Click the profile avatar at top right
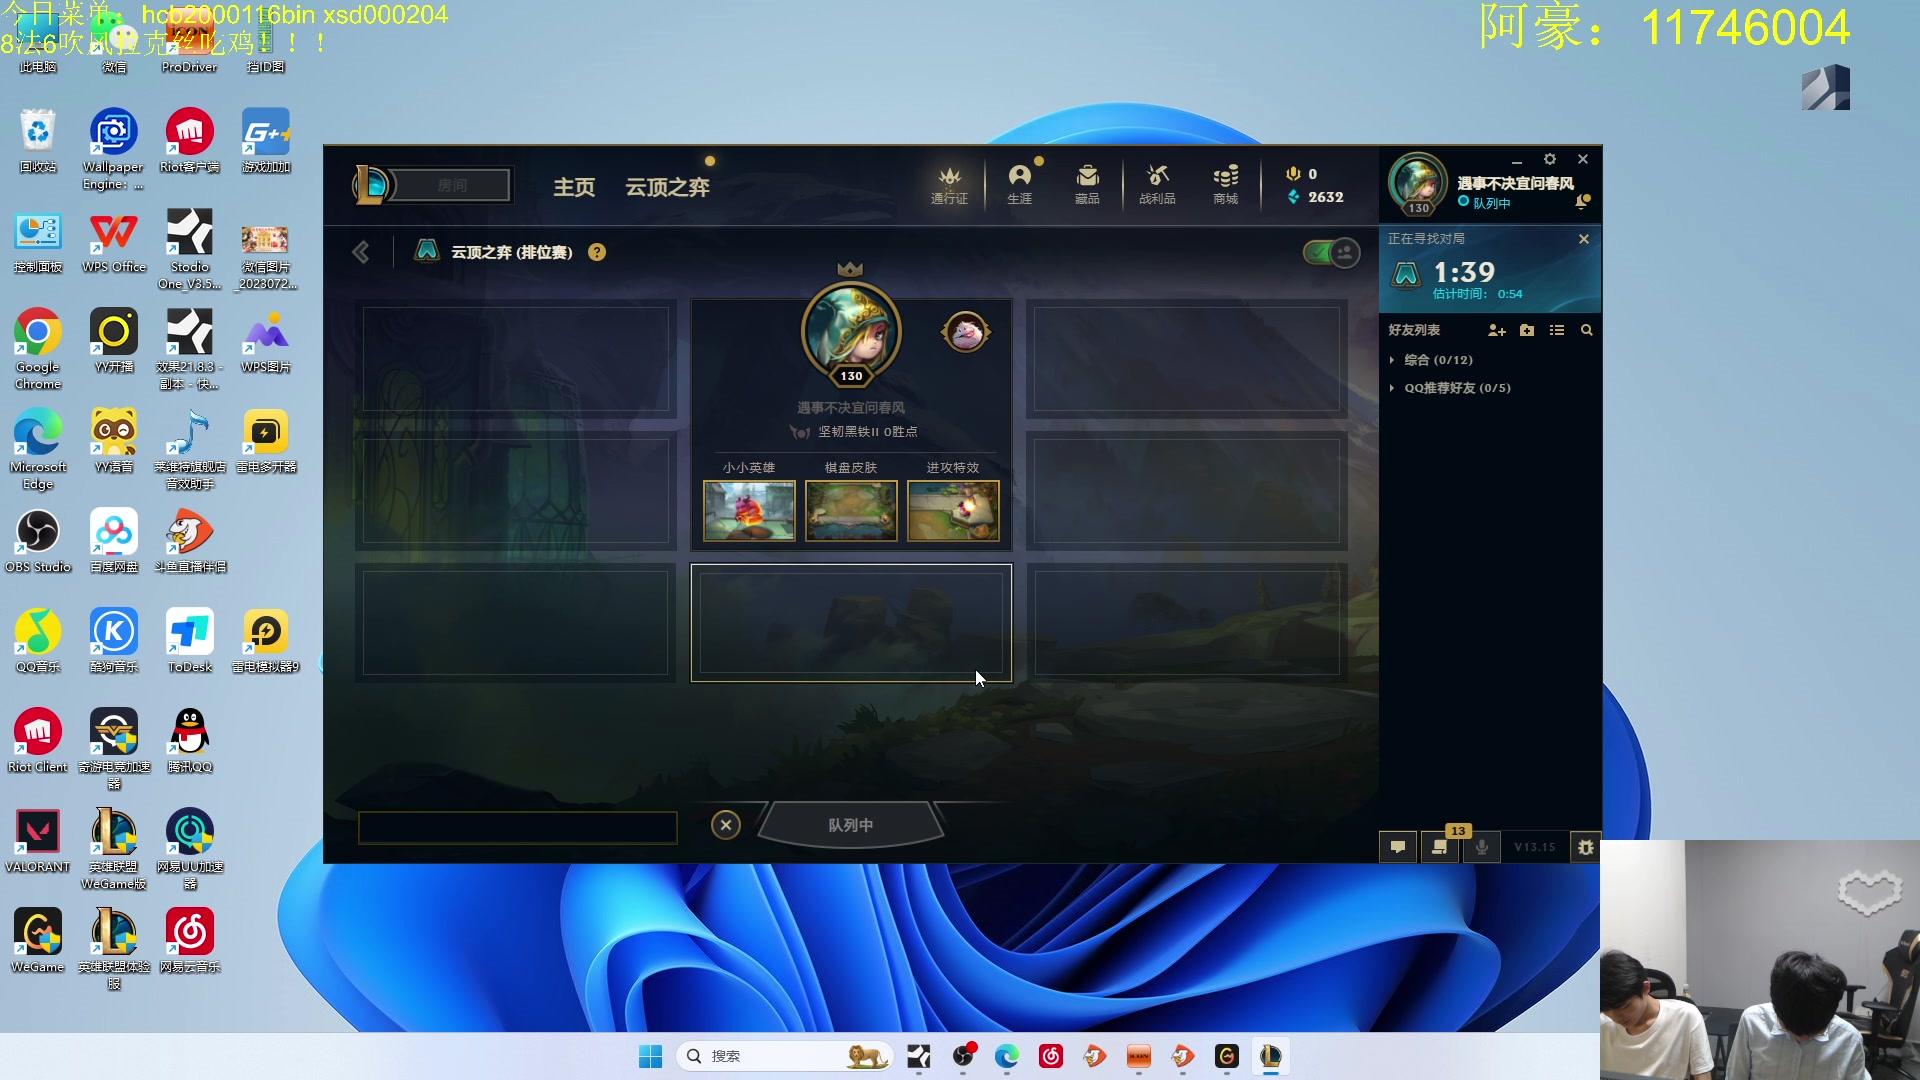Viewport: 1920px width, 1080px height. [1418, 183]
